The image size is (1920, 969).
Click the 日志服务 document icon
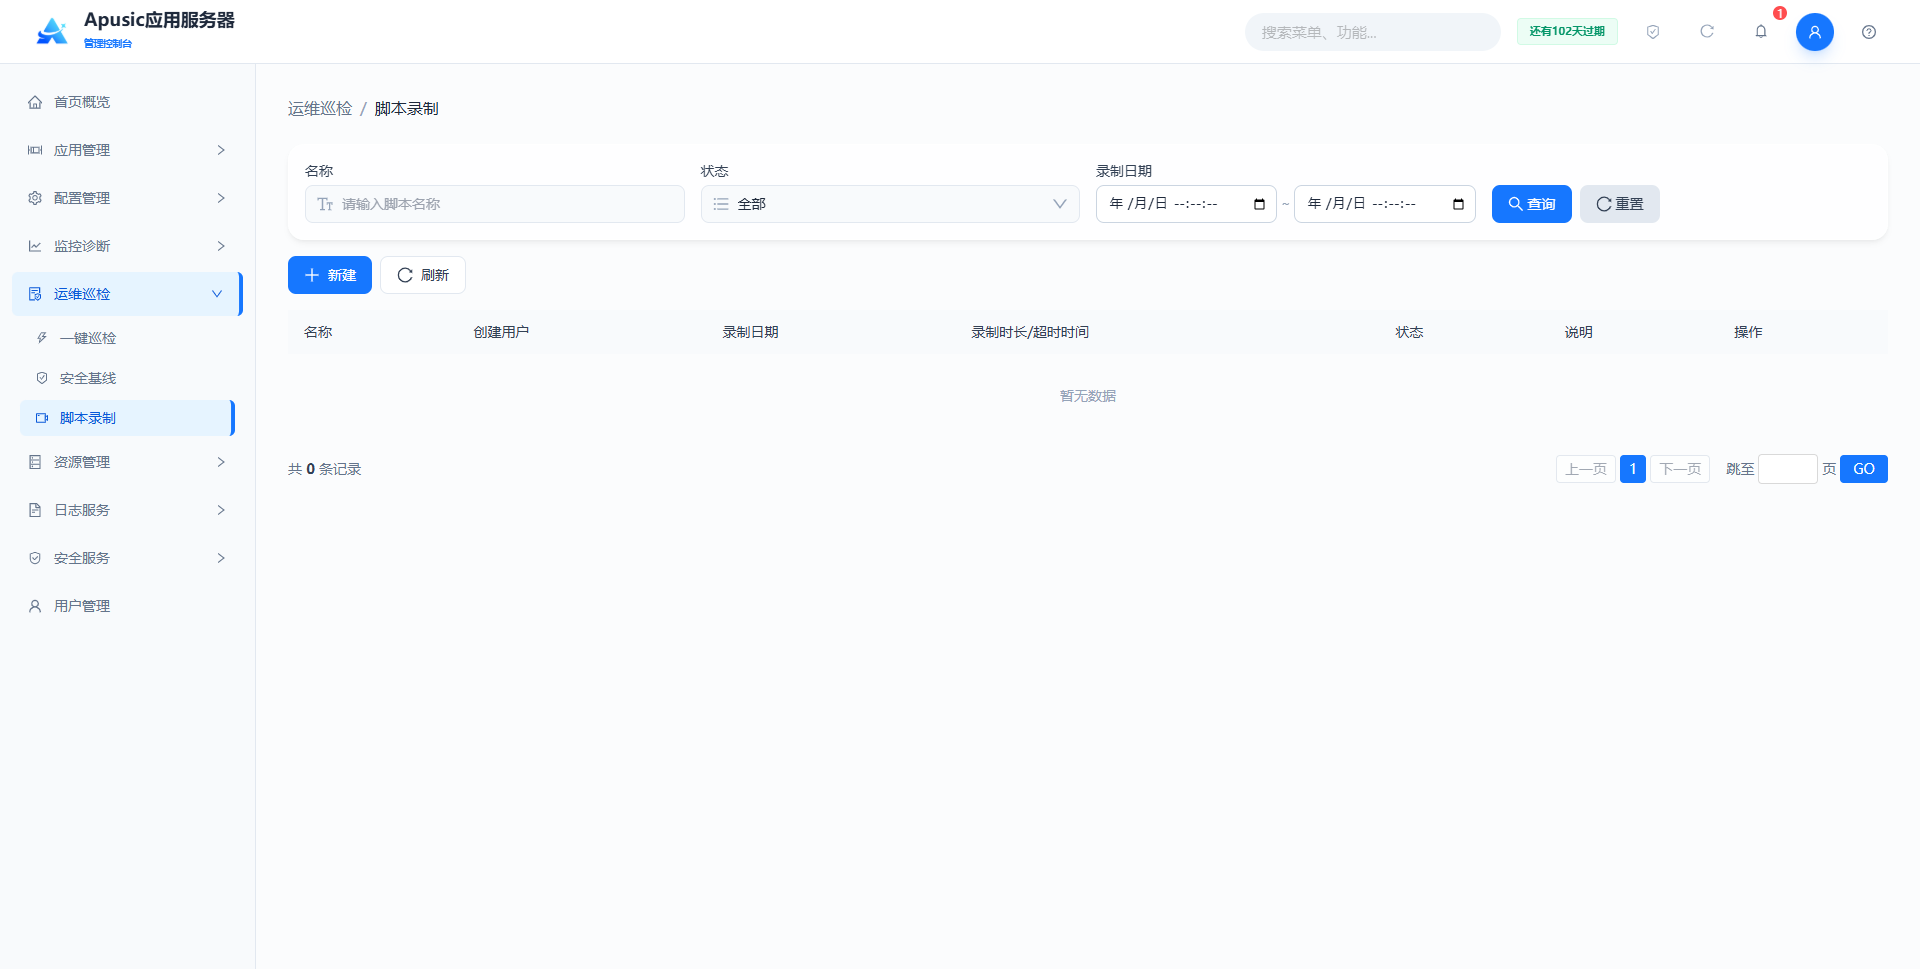(x=35, y=510)
